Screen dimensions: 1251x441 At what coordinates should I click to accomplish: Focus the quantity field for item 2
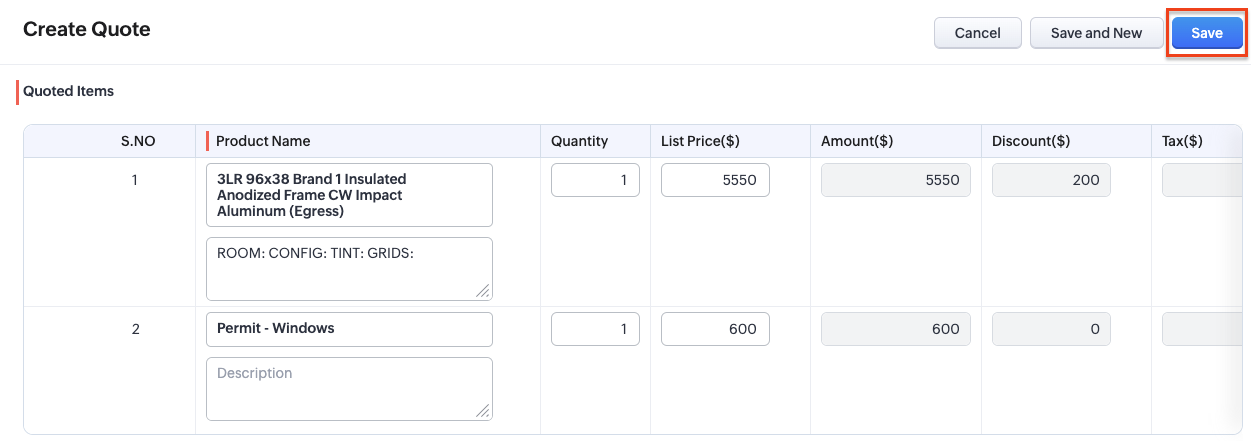[x=595, y=329]
